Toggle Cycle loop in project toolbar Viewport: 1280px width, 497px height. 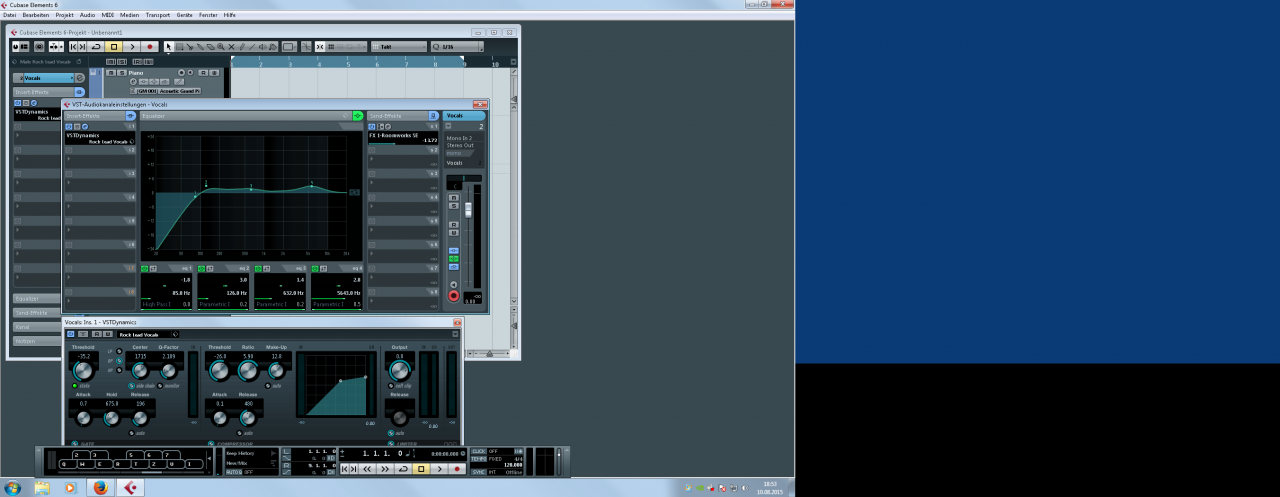pos(96,47)
